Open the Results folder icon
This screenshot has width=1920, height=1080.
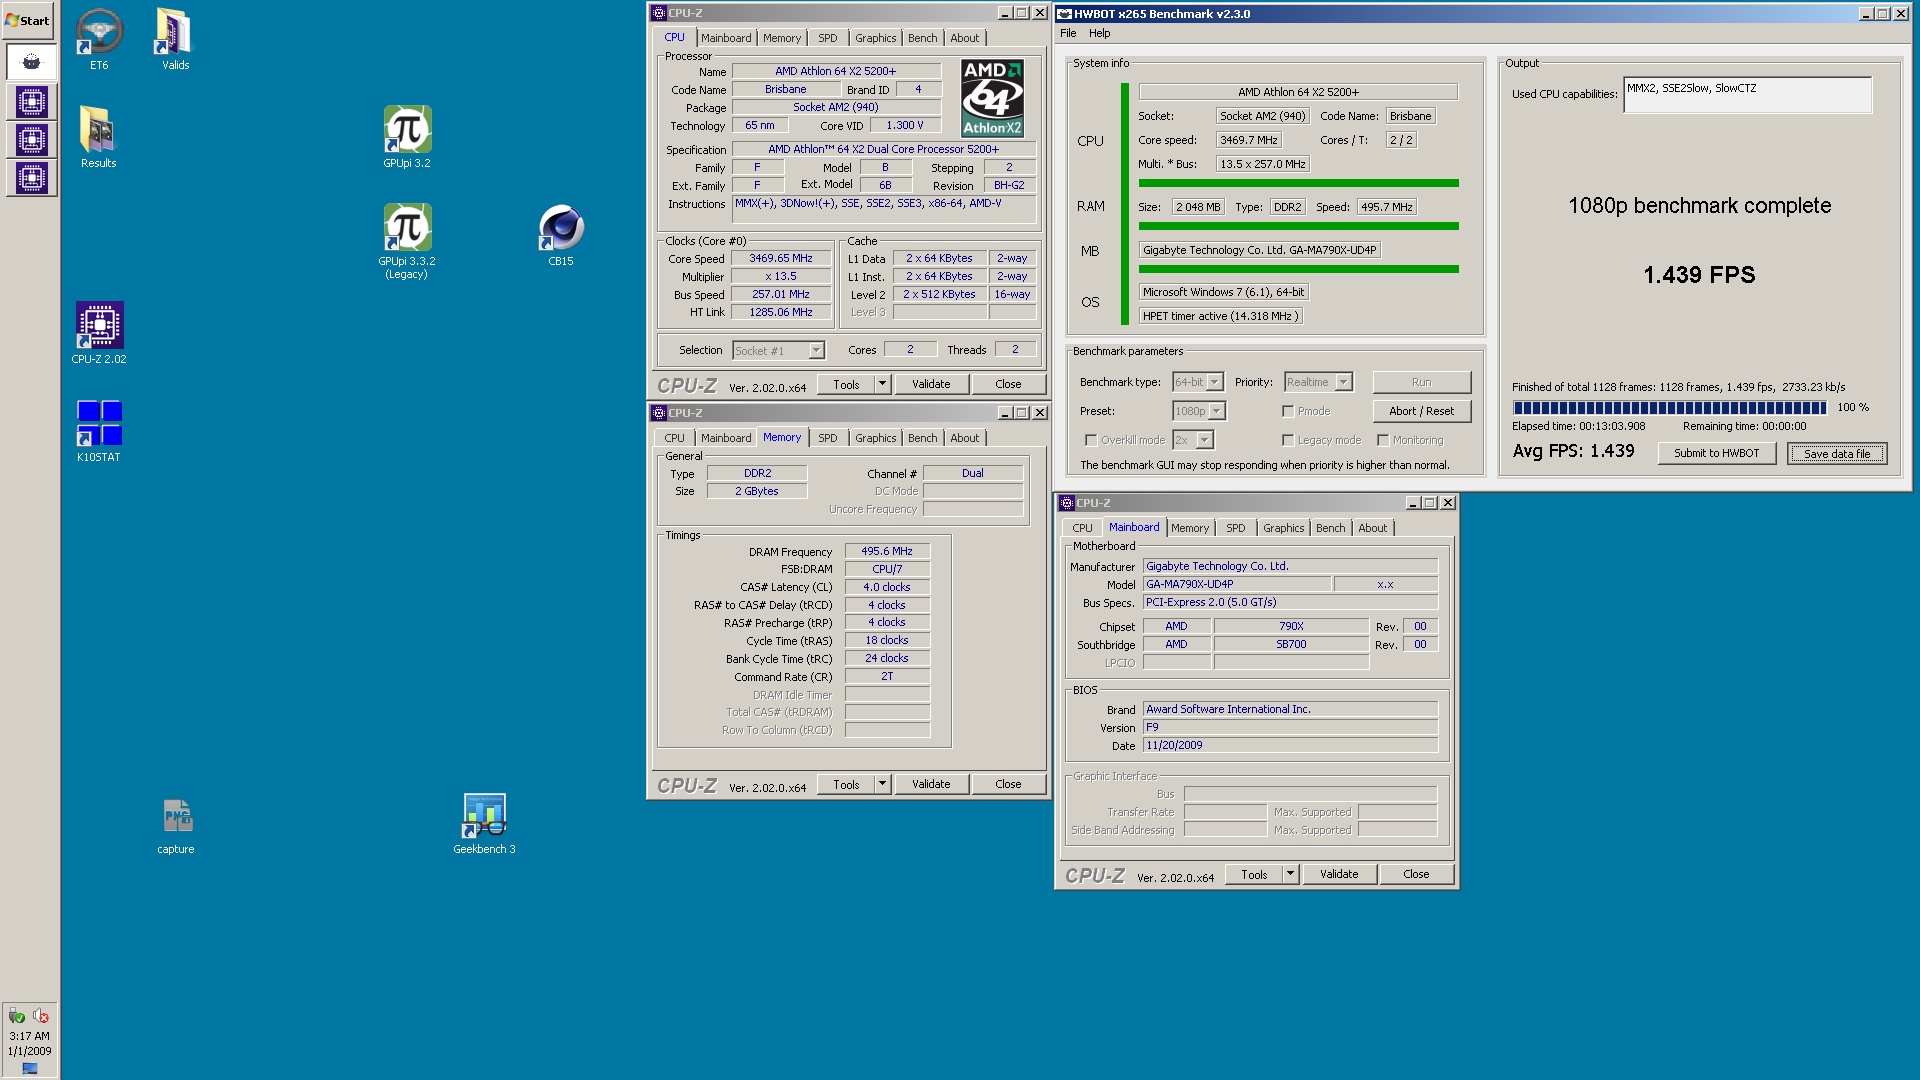pos(98,137)
